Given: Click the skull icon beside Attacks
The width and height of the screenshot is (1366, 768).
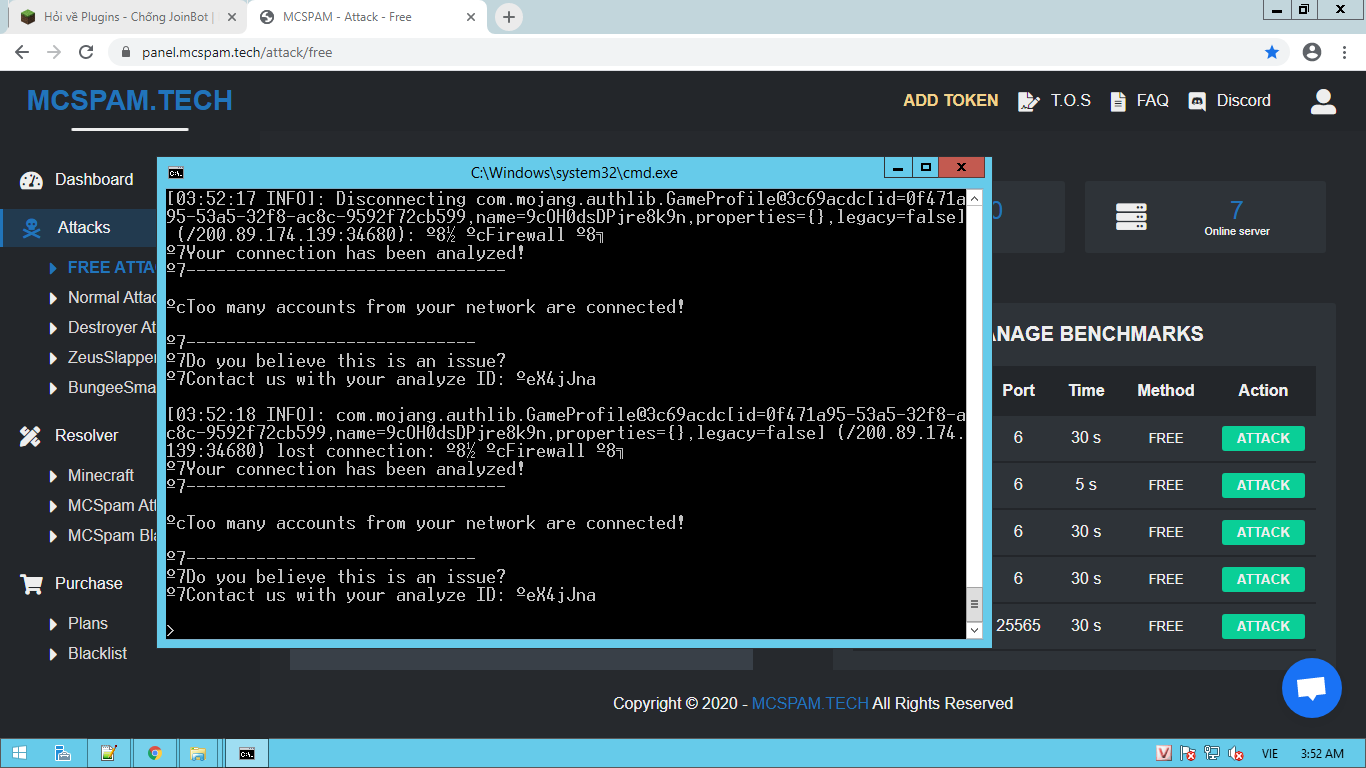Looking at the screenshot, I should tap(32, 228).
